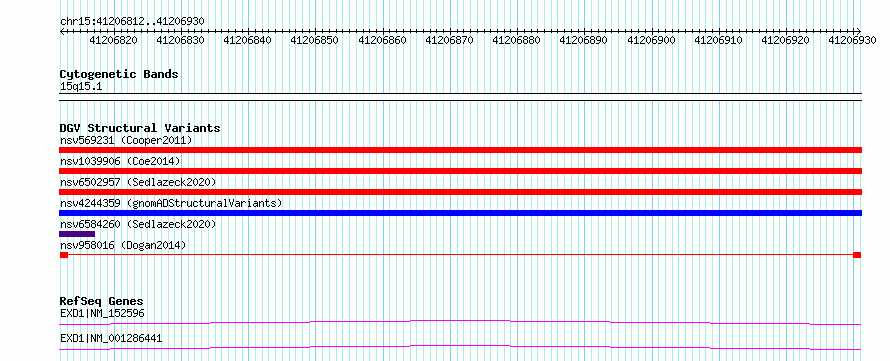Click the 15q15.1 band label
The height and width of the screenshot is (361, 890).
(x=81, y=87)
